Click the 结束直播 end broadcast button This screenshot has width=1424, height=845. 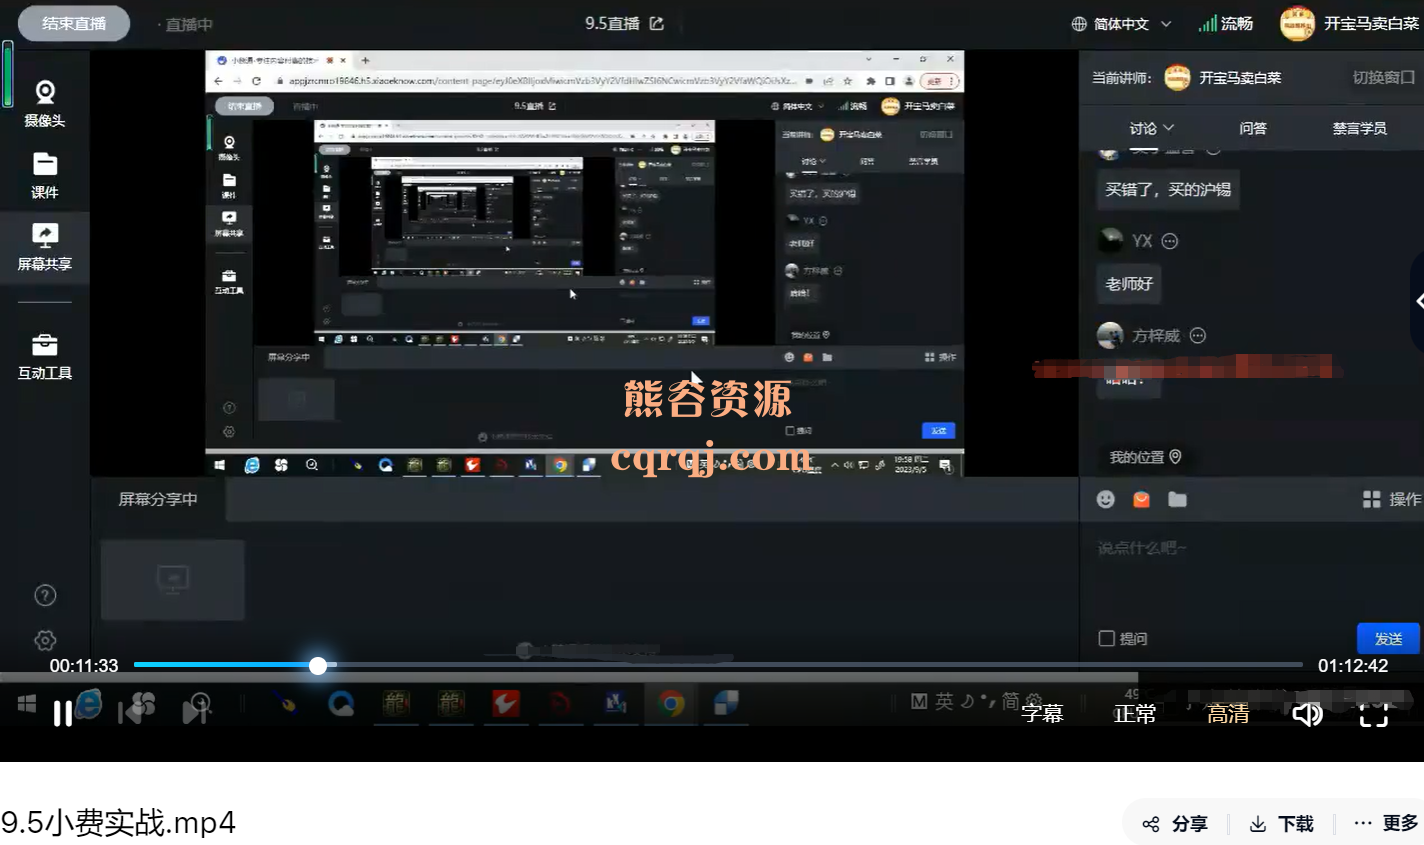[x=74, y=24]
